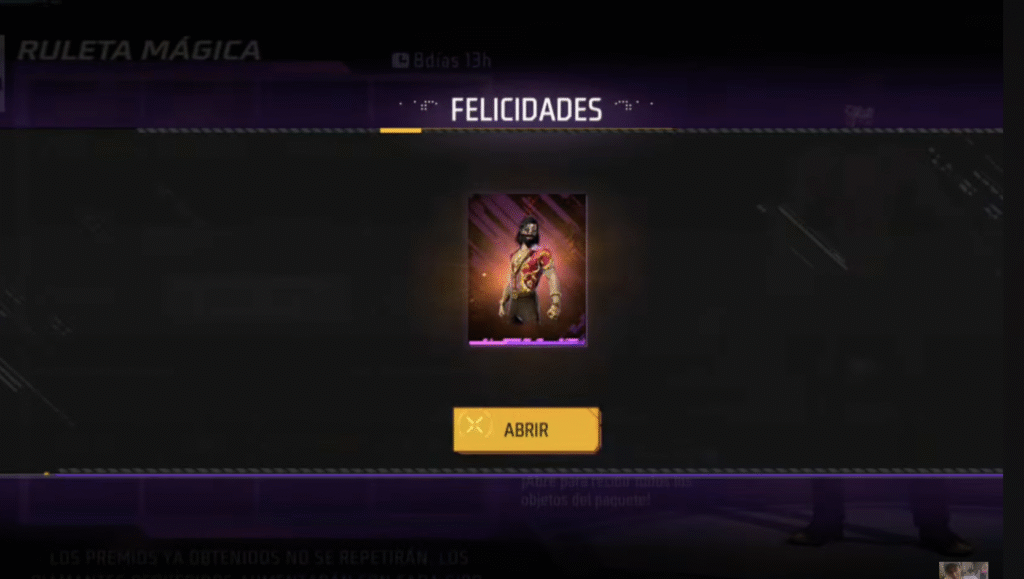Click the faint signature icon at top right

pyautogui.click(x=859, y=116)
